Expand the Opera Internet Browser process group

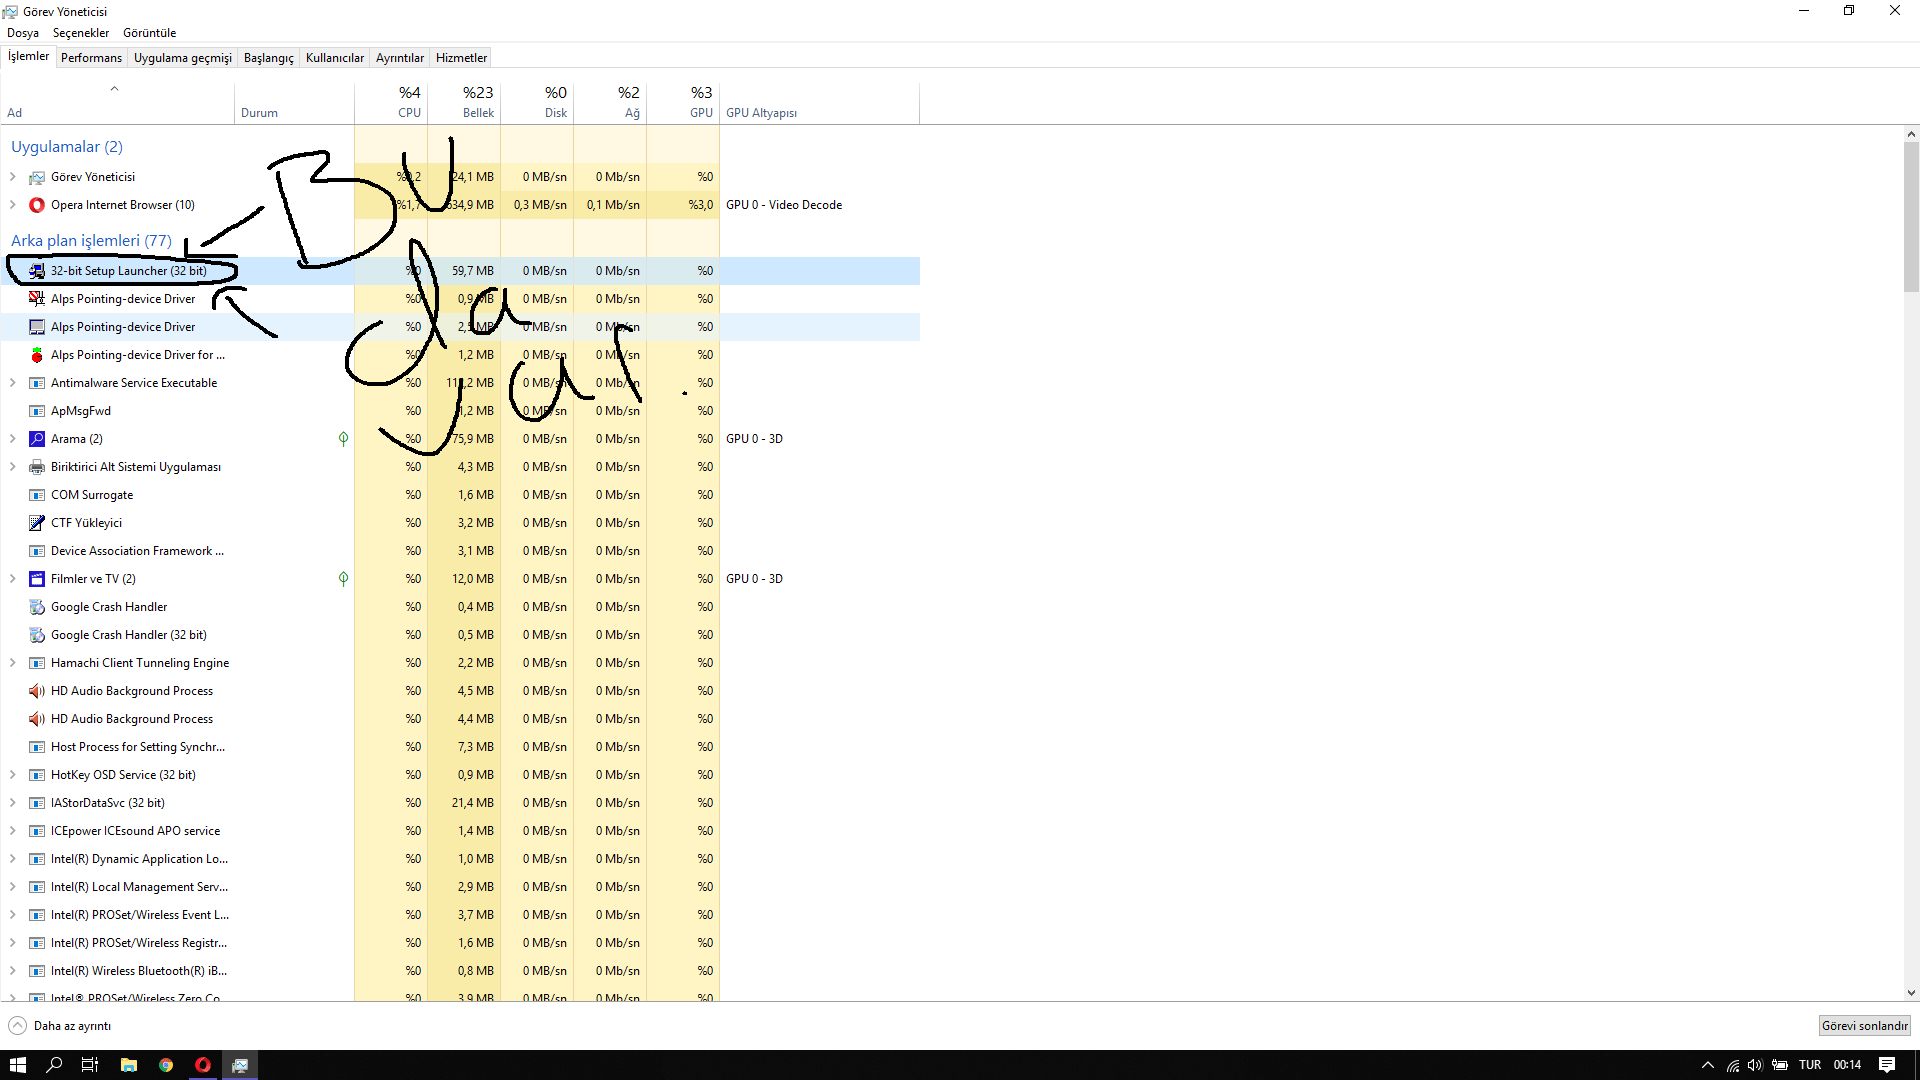tap(12, 205)
